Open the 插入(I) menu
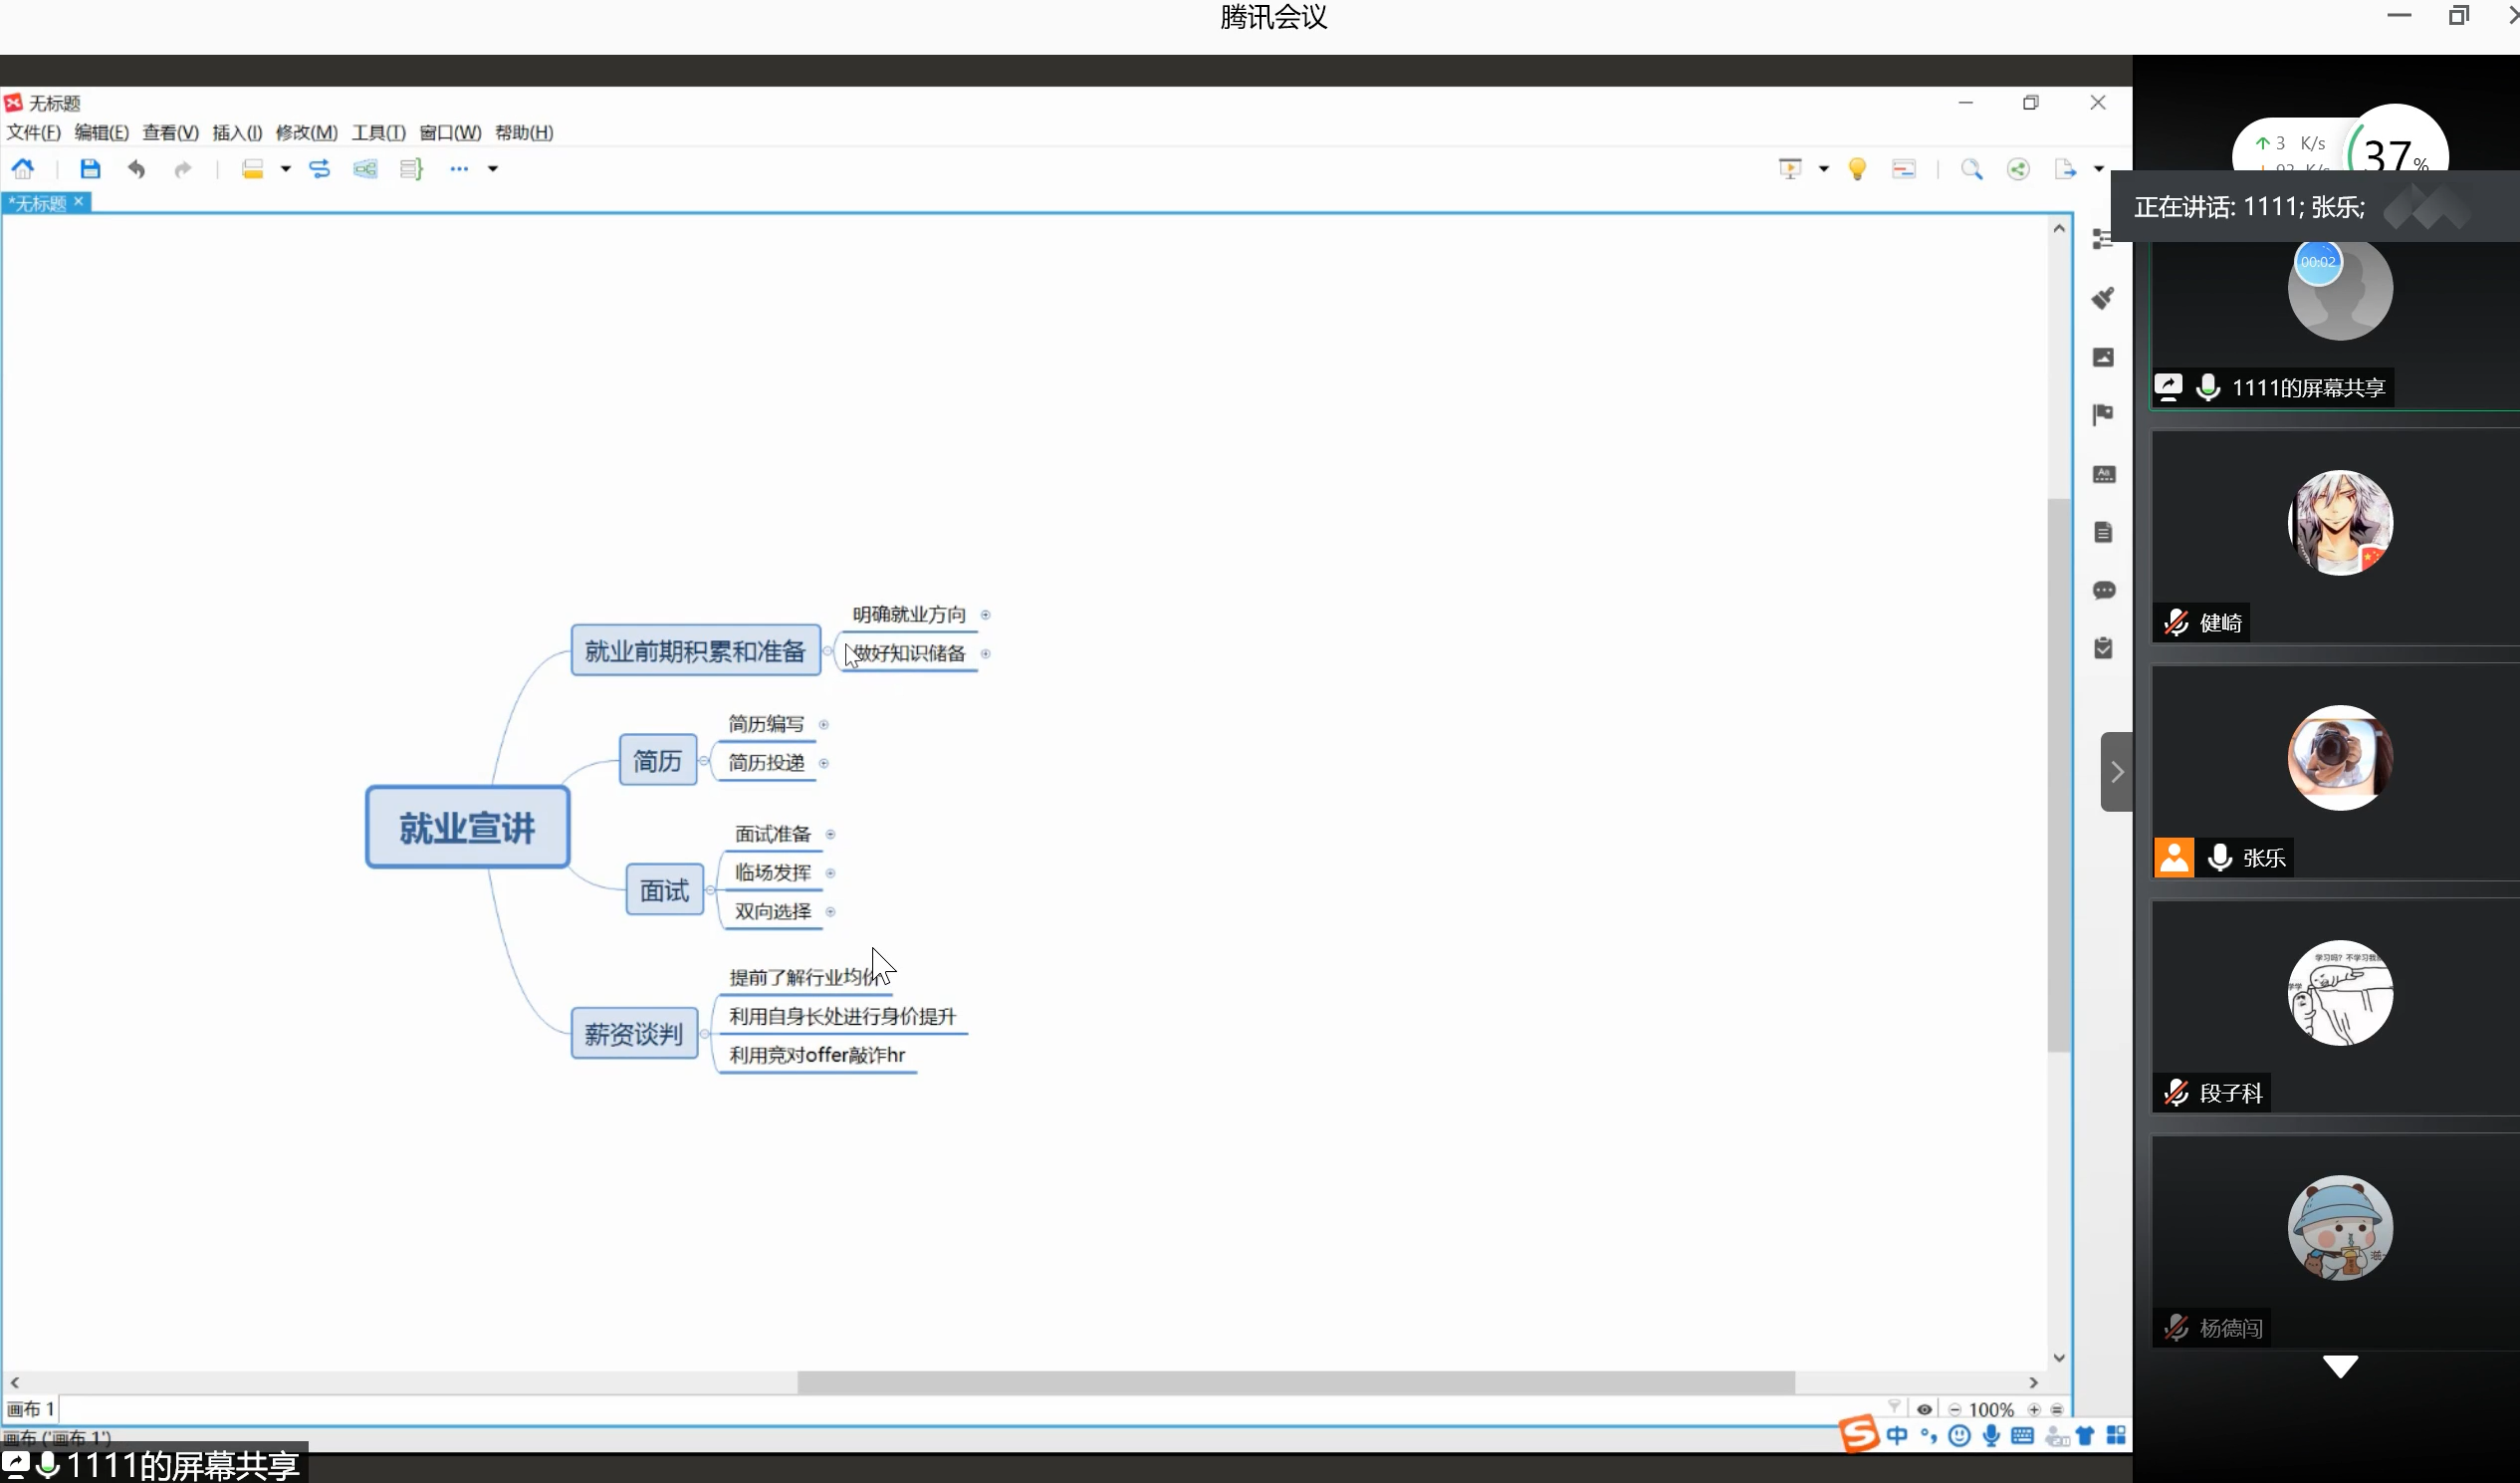The width and height of the screenshot is (2520, 1483). pos(237,133)
